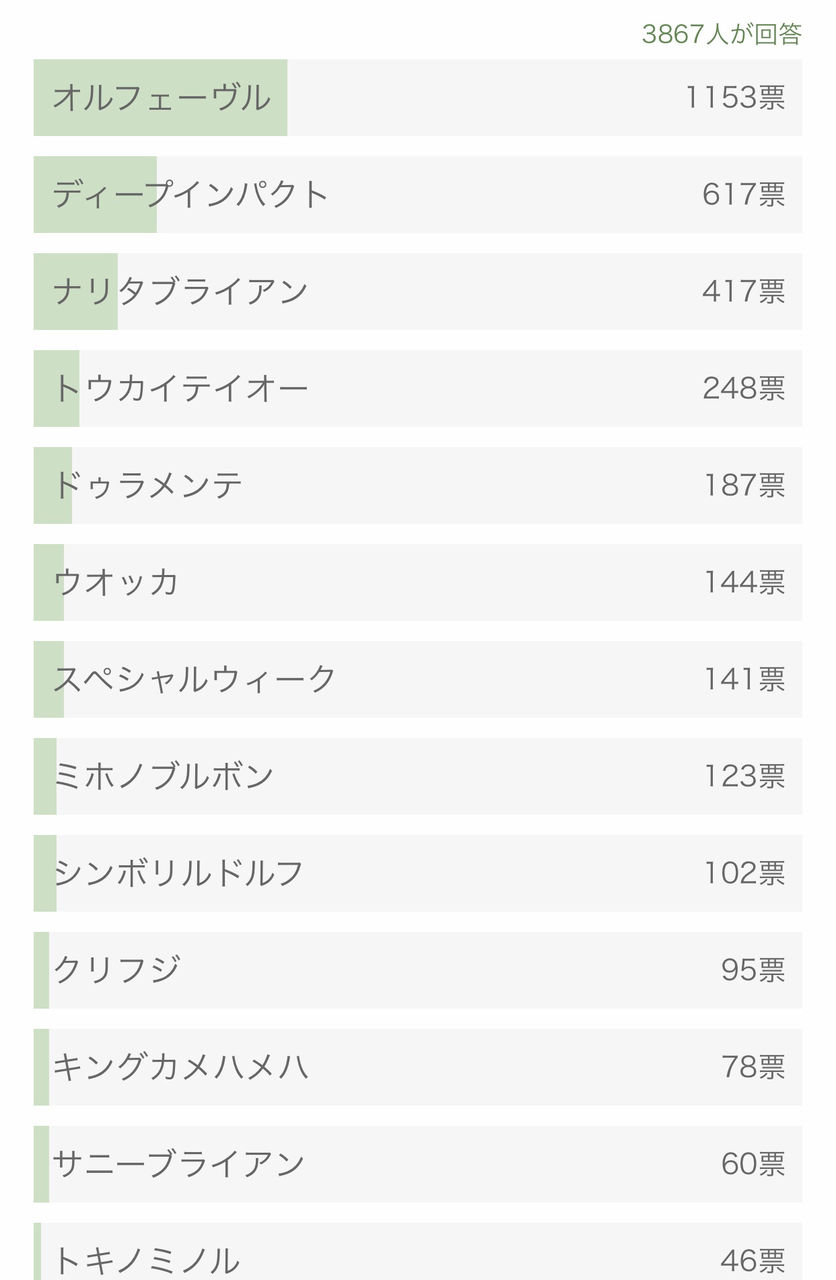Select the ドゥラメンテ poll entry
836x1280 pixels.
coord(418,485)
